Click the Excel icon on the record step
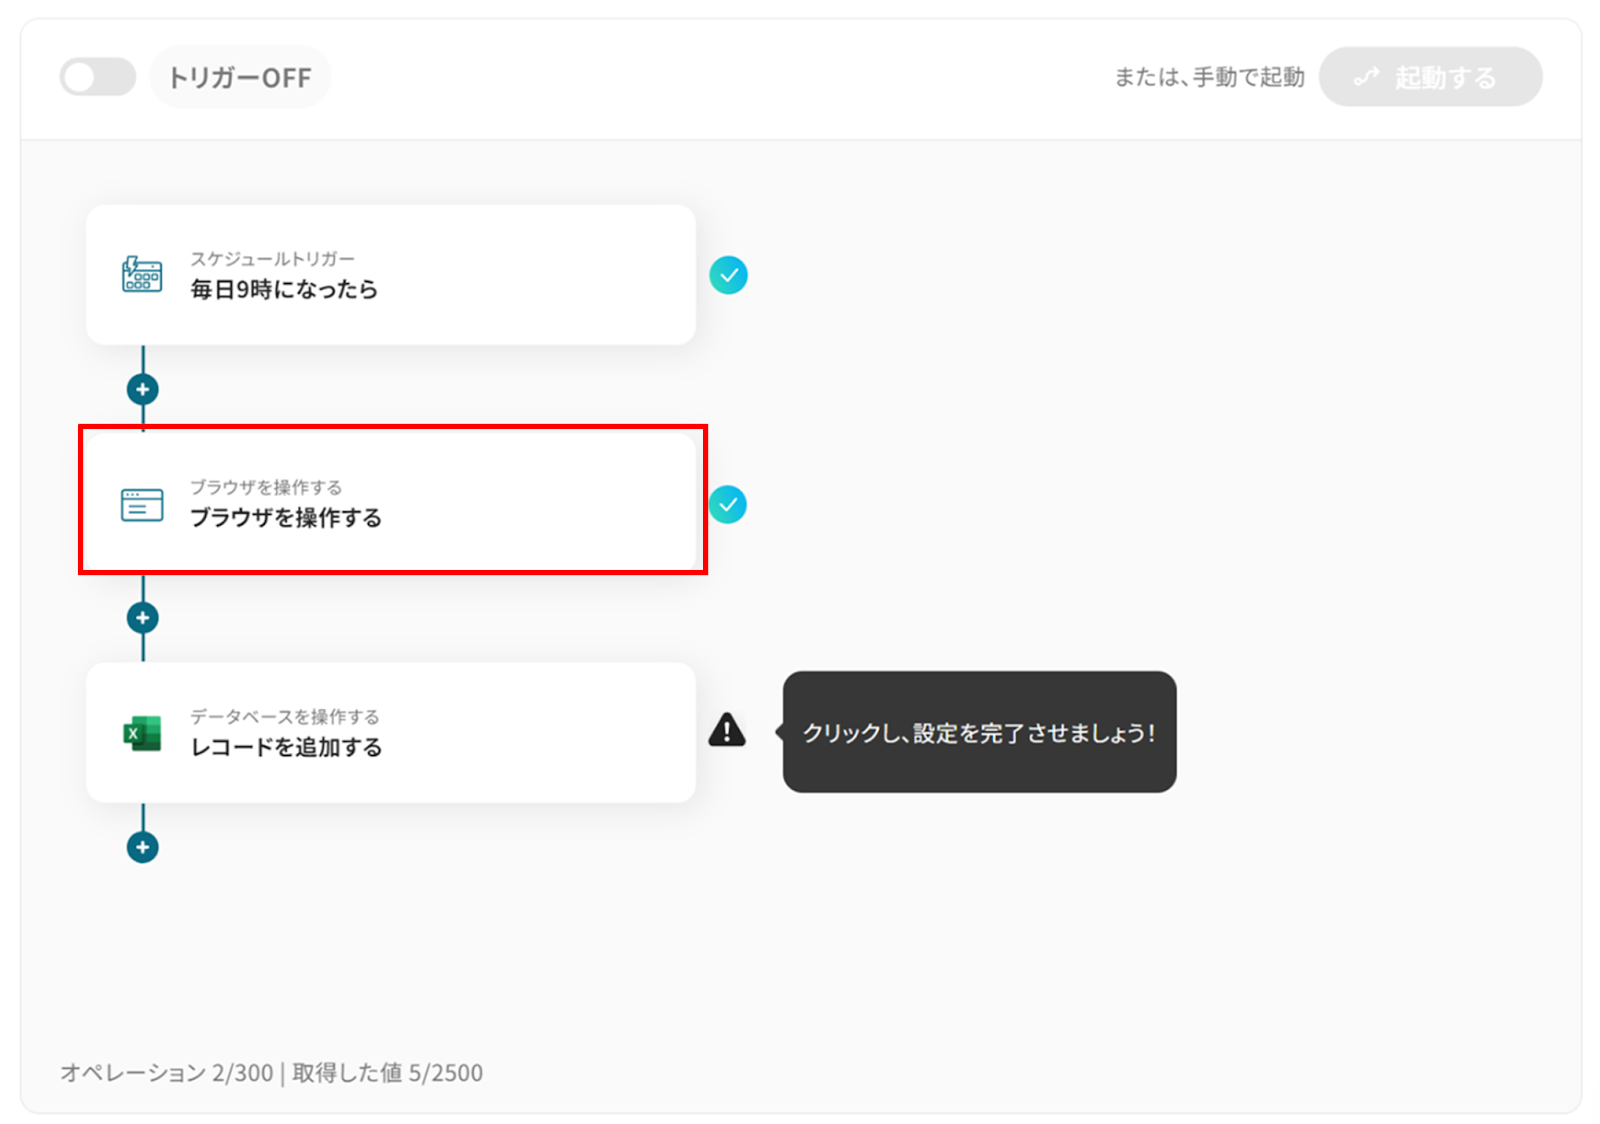 point(142,733)
